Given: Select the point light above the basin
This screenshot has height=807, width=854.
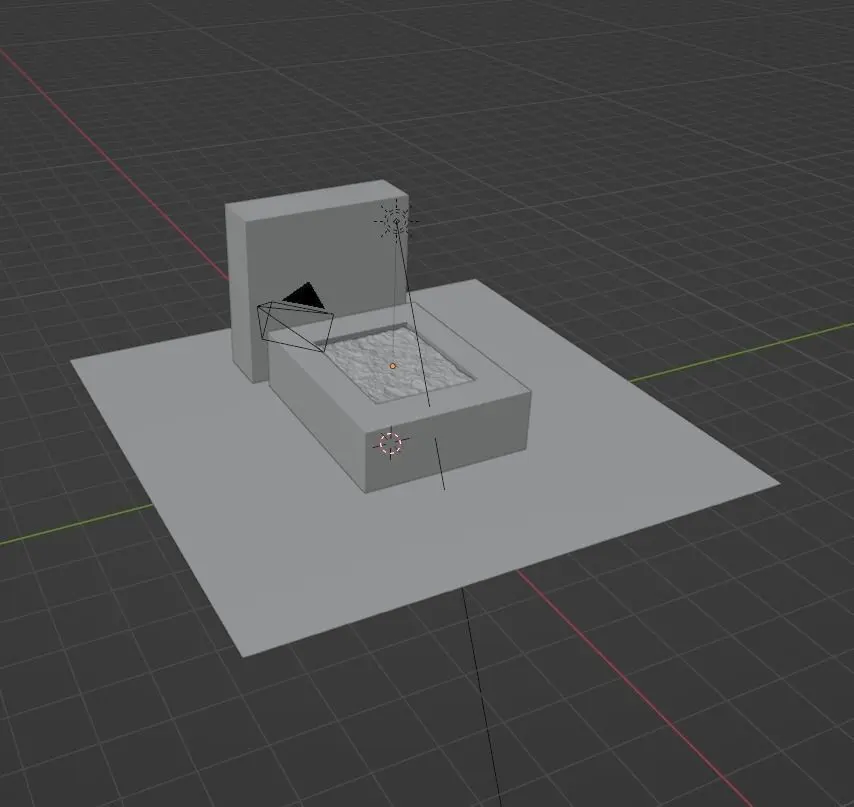Looking at the screenshot, I should [396, 222].
